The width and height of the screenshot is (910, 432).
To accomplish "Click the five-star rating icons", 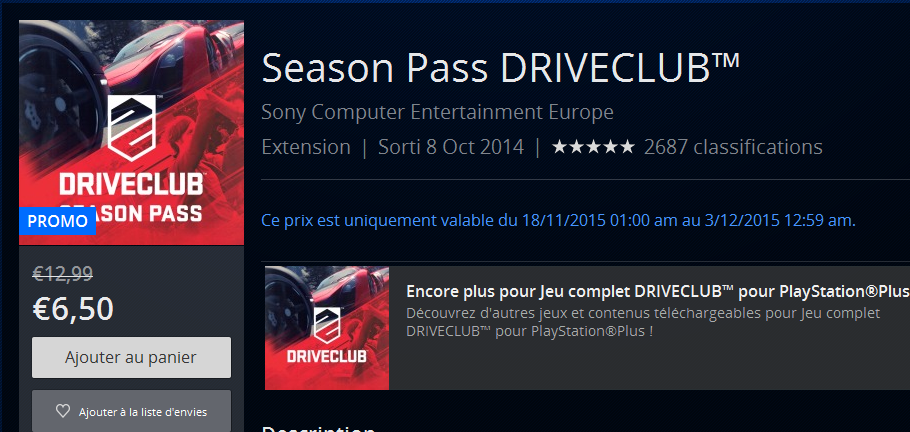I will 593,147.
